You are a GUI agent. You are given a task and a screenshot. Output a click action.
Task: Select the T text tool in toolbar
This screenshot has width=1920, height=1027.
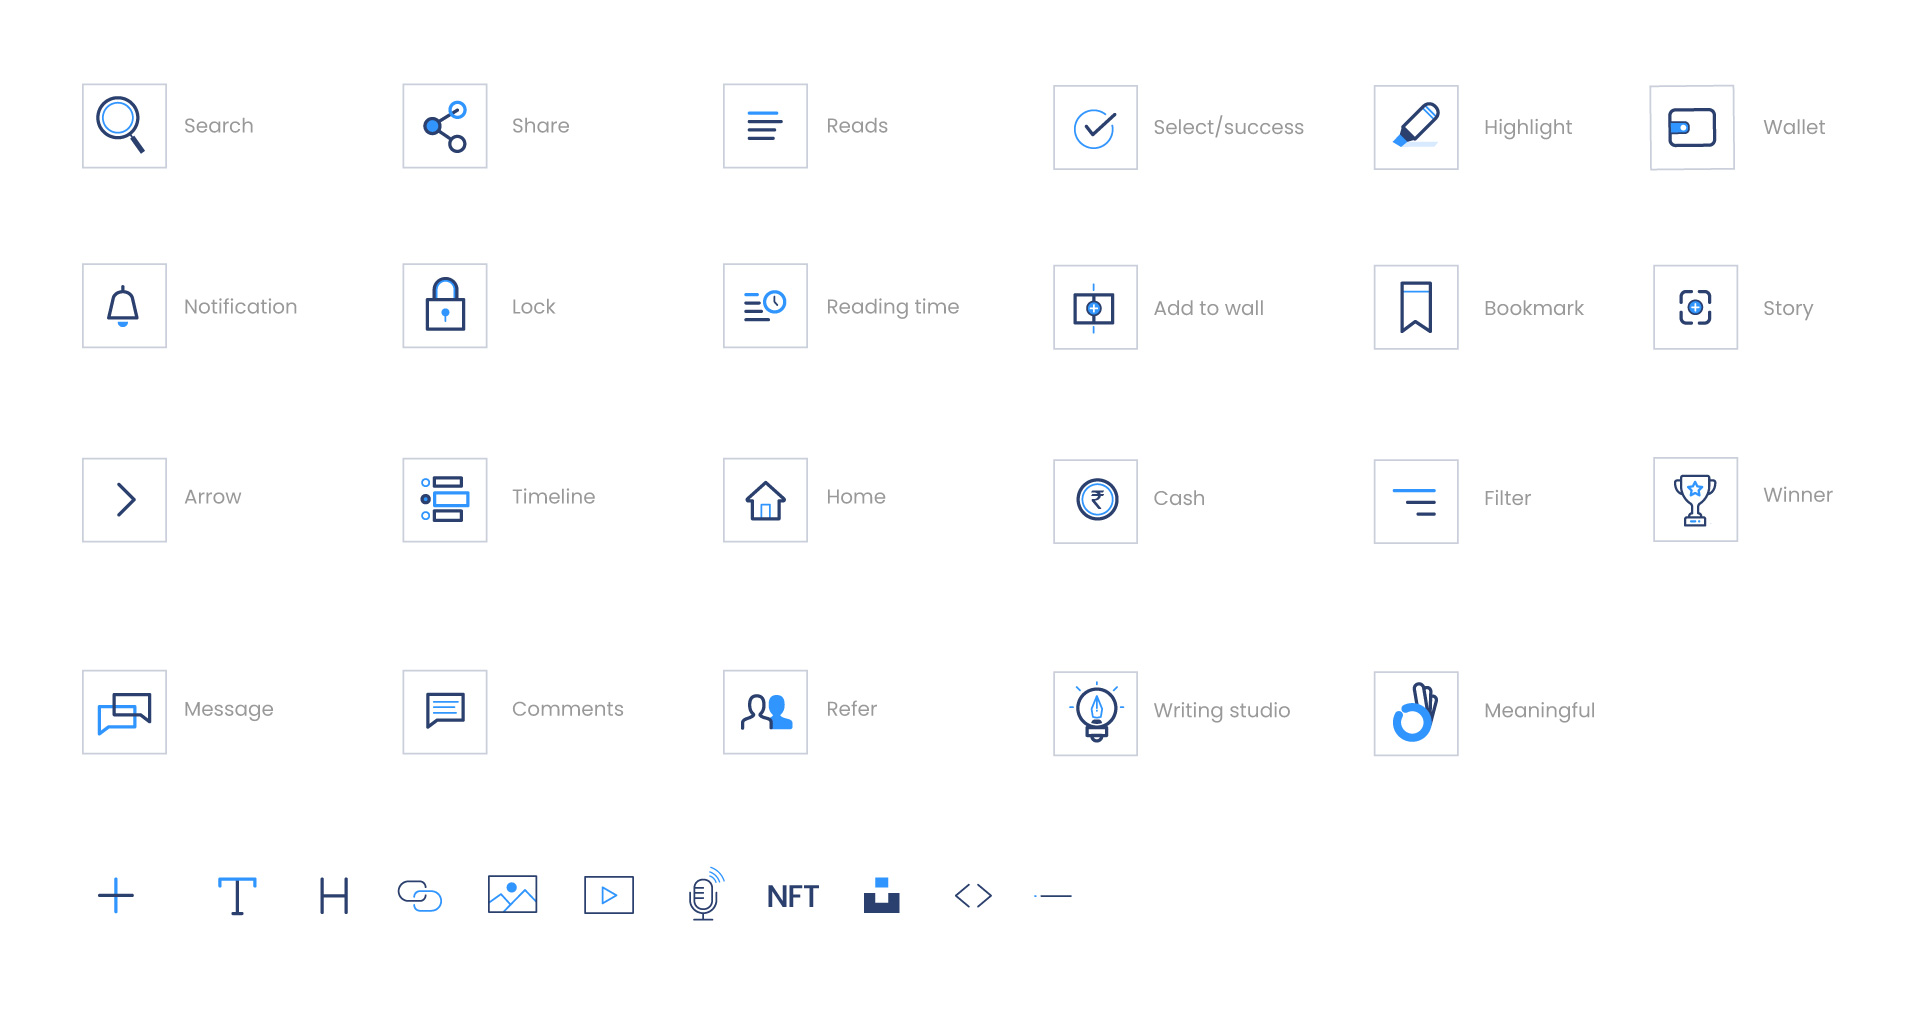237,896
